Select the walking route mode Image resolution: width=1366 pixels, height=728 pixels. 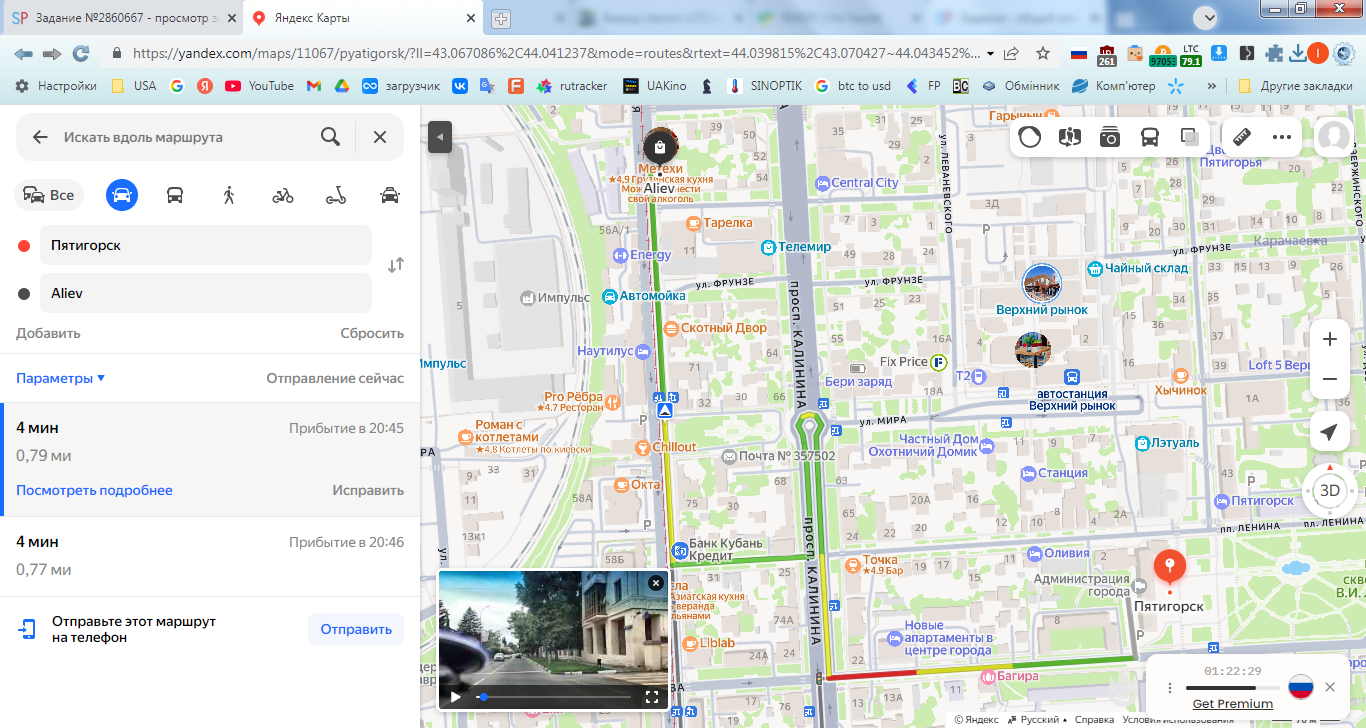tap(229, 195)
